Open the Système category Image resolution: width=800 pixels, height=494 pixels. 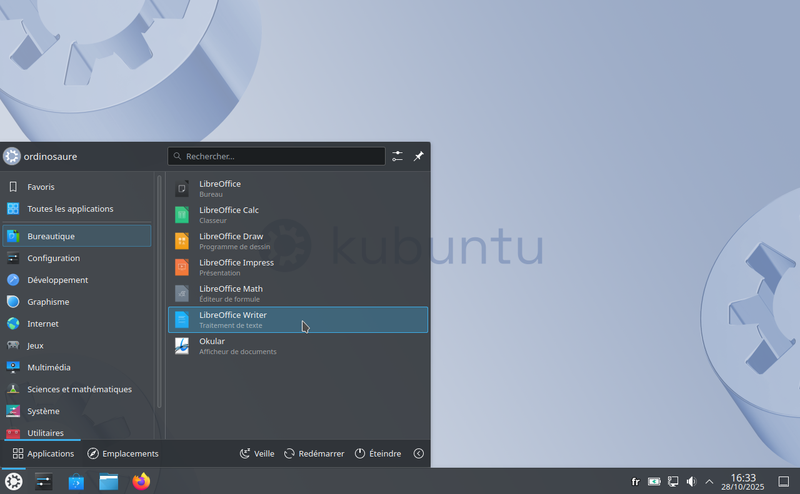coord(77,411)
